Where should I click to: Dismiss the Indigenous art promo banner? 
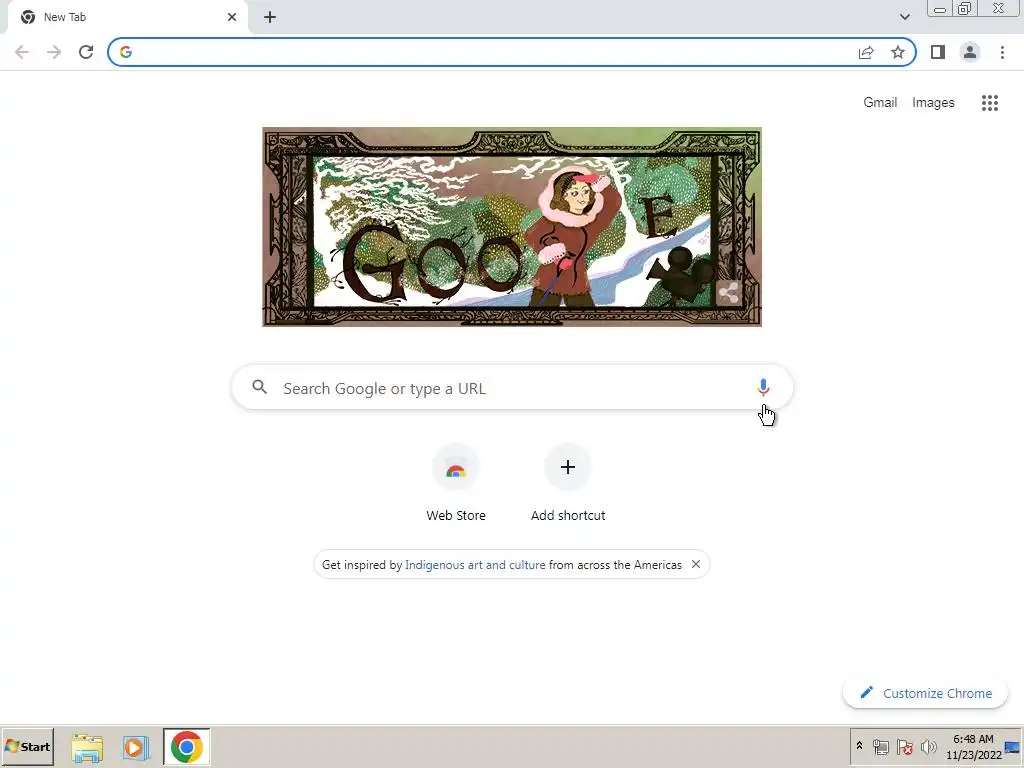(696, 564)
